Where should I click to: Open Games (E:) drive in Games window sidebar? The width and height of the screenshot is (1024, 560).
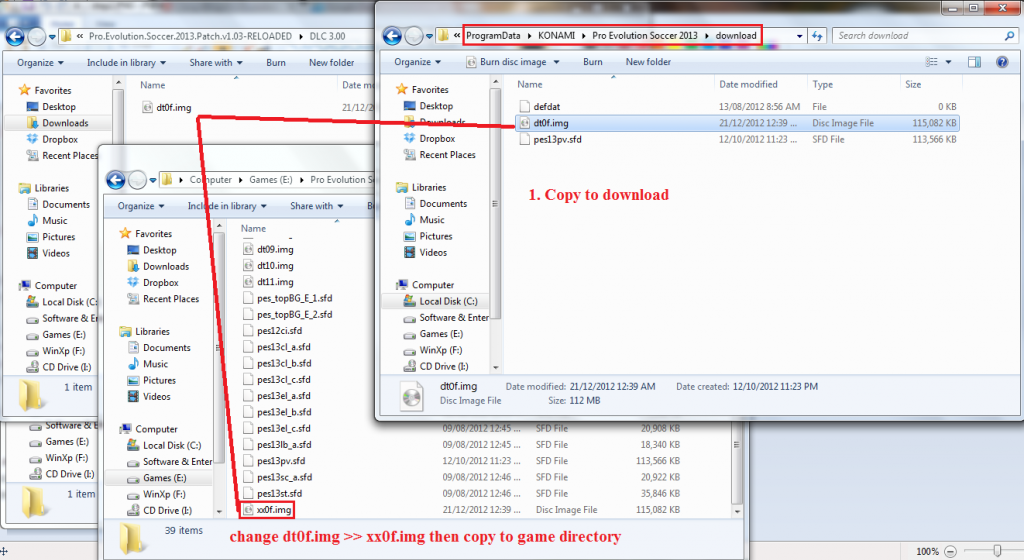(x=157, y=478)
